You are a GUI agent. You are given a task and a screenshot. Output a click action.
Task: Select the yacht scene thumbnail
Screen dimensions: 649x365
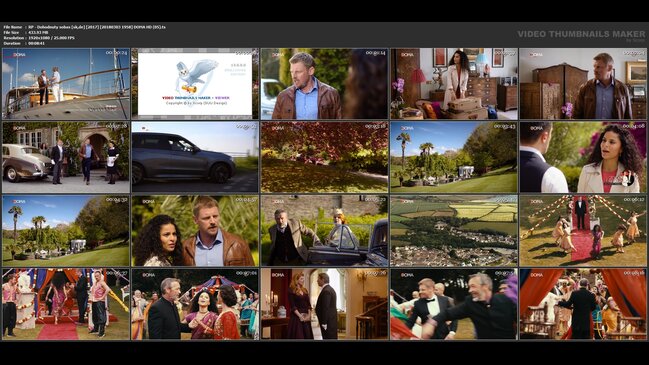66,84
